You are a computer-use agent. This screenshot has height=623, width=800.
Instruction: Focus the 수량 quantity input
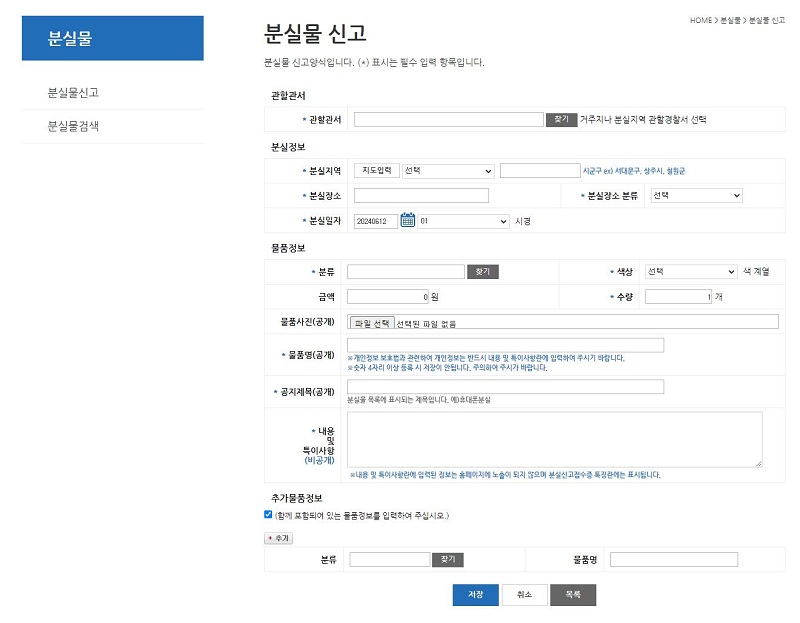tap(678, 296)
